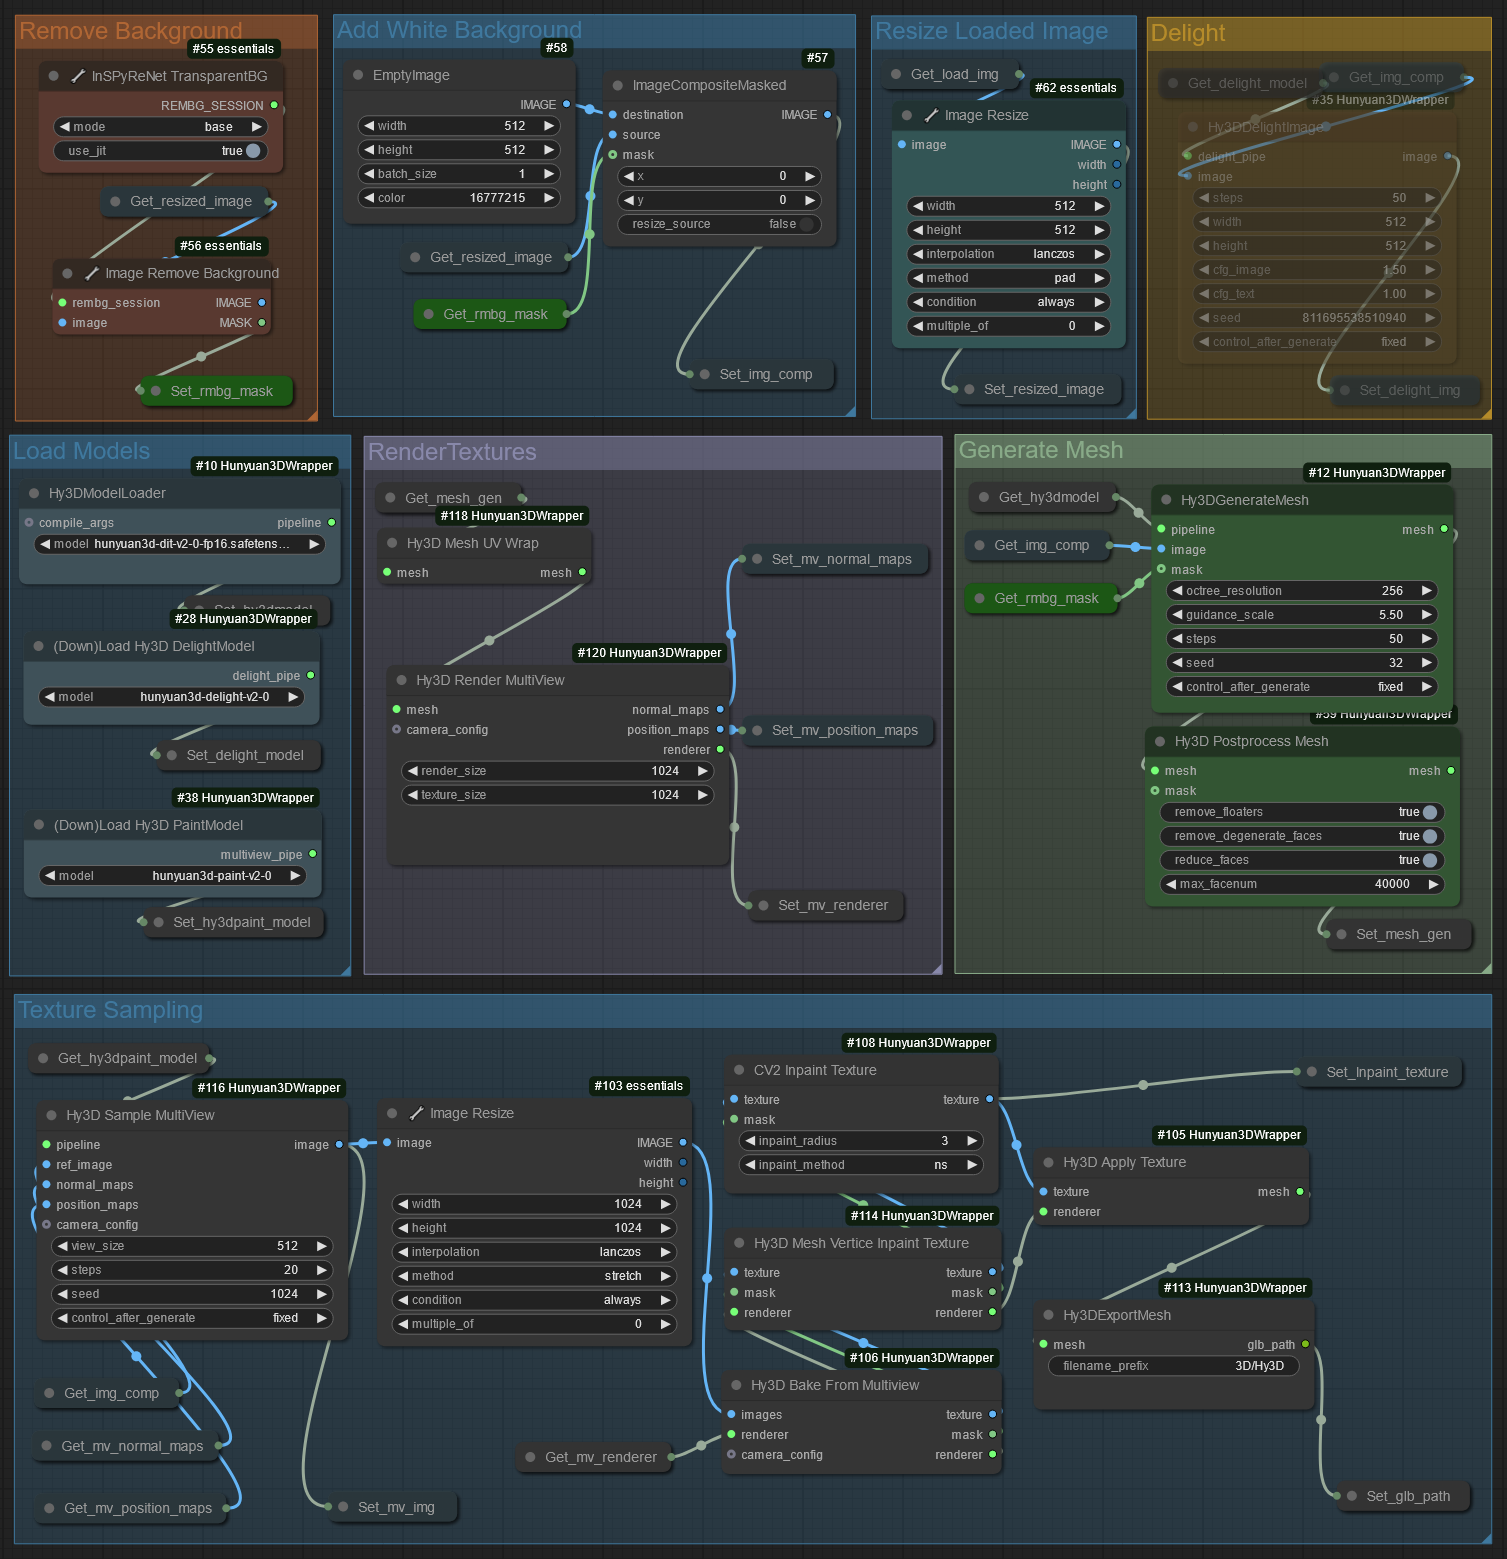Collapse the InSPyReNet TransparentBG node via its title dot
The height and width of the screenshot is (1559, 1507).
click(x=53, y=76)
